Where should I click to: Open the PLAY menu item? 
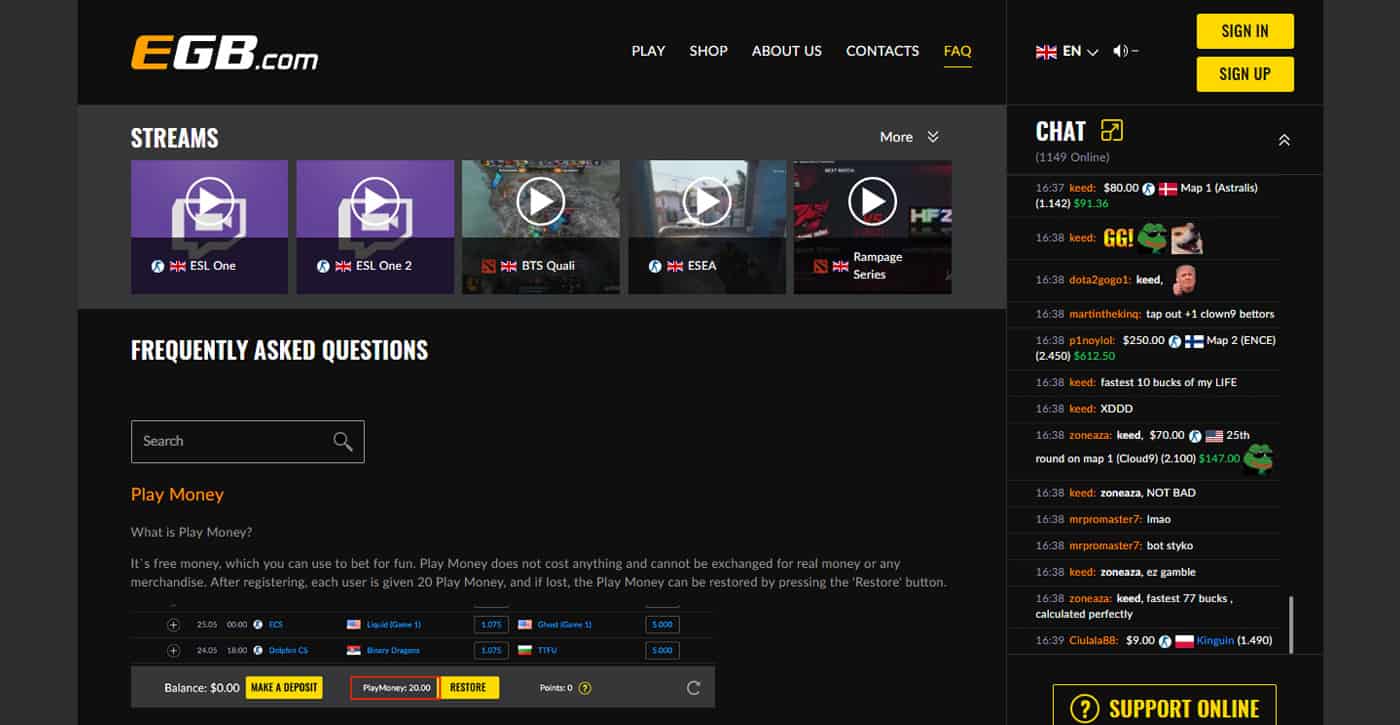tap(648, 51)
